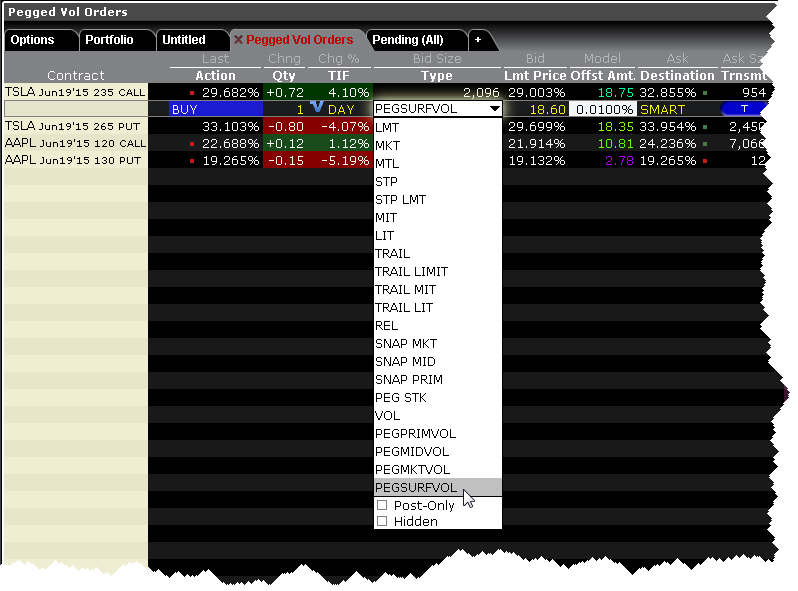Close the Pegged Vol Orders tab with red X
Image resolution: width=798 pixels, height=591 pixels.
(x=238, y=40)
